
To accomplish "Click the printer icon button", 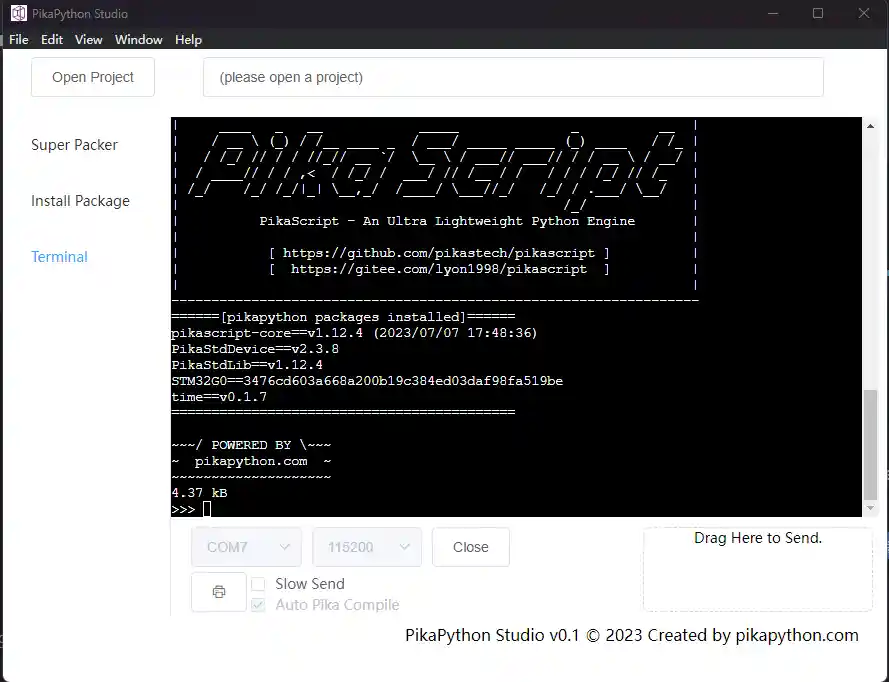I will [x=218, y=592].
